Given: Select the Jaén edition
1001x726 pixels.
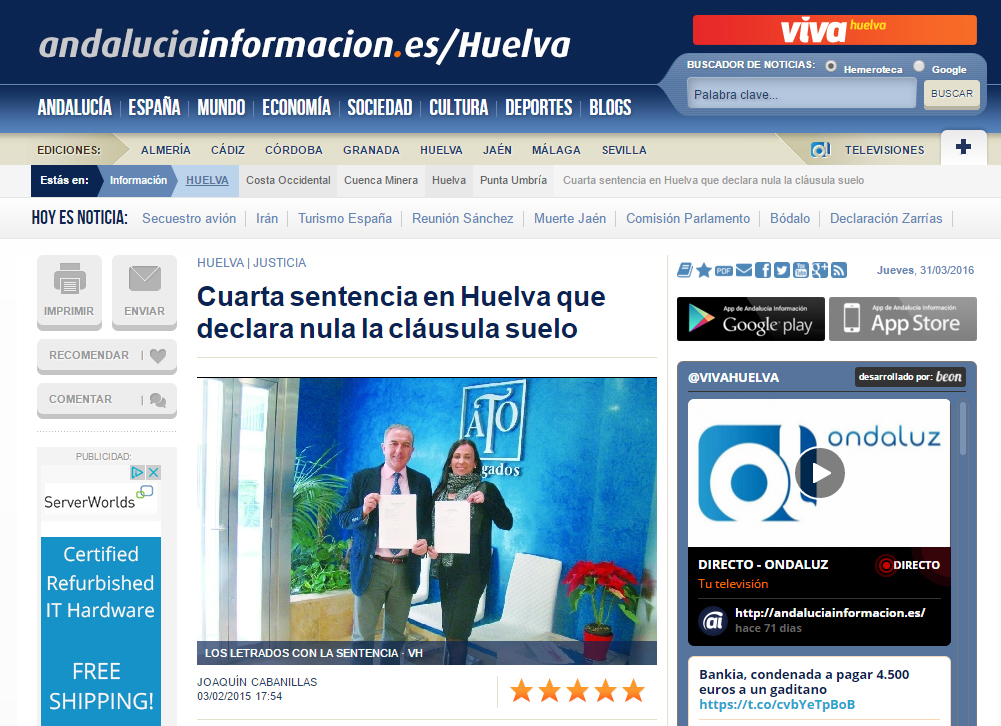Looking at the screenshot, I should (497, 150).
